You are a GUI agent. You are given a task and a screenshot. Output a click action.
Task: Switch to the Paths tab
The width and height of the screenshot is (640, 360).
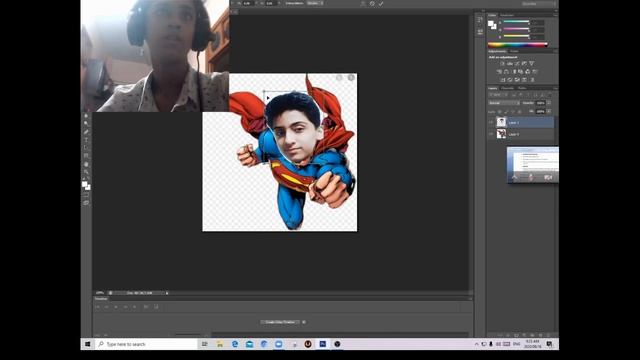(522, 88)
